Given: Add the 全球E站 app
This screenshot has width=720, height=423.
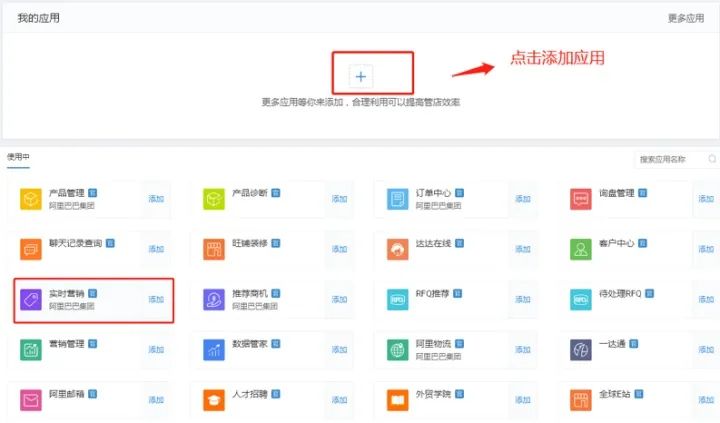Looking at the screenshot, I should (706, 400).
